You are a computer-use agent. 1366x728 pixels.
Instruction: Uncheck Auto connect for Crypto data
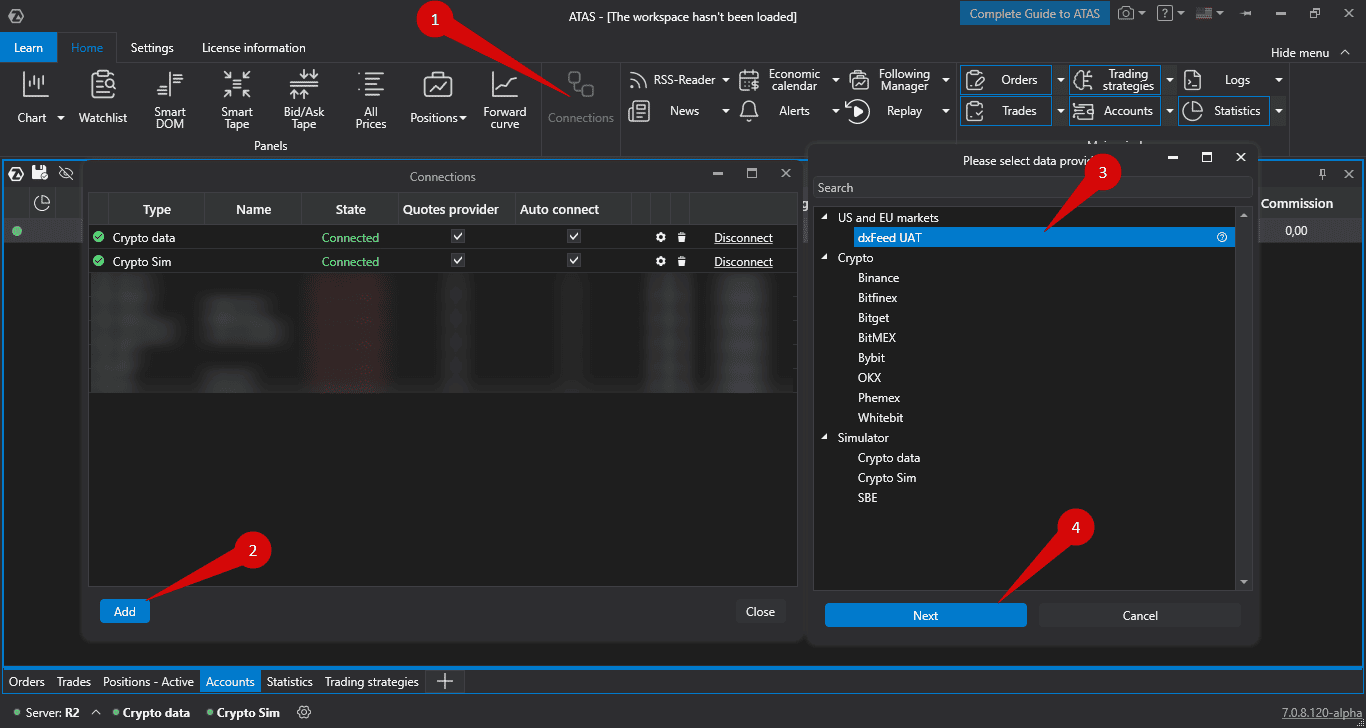click(574, 237)
